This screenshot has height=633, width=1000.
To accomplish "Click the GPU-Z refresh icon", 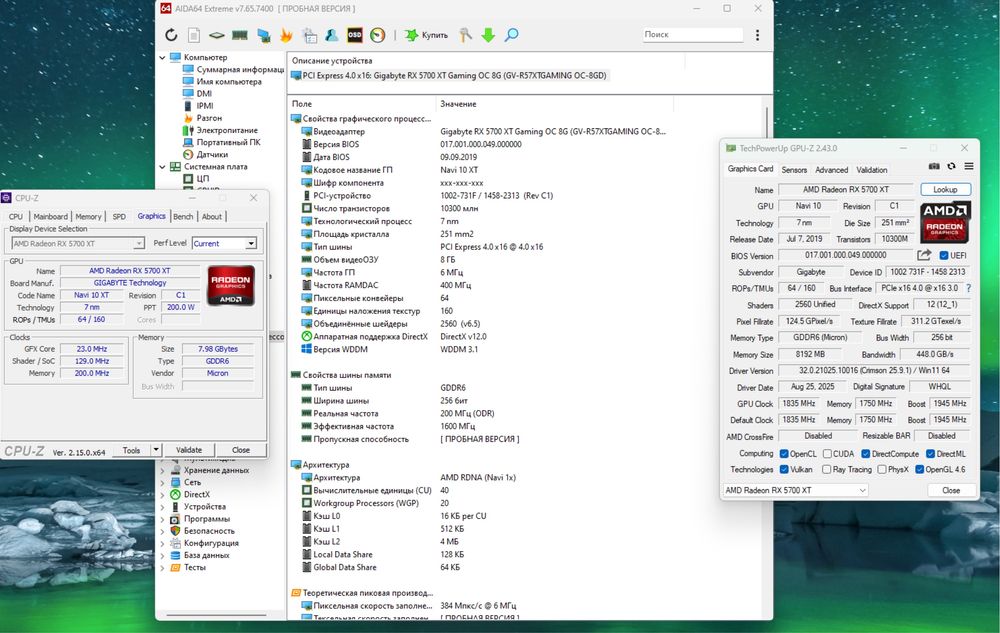I will click(x=952, y=166).
